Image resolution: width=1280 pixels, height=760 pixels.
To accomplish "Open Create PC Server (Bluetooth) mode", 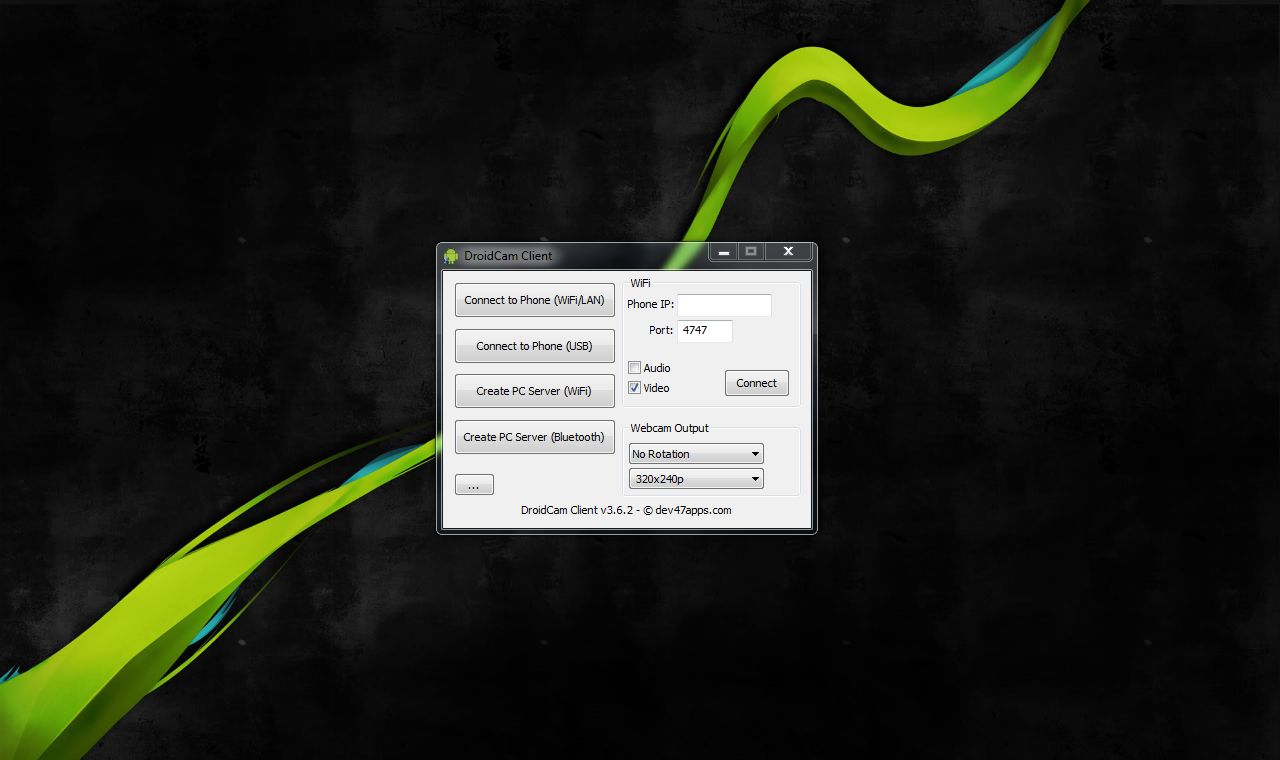I will 535,437.
